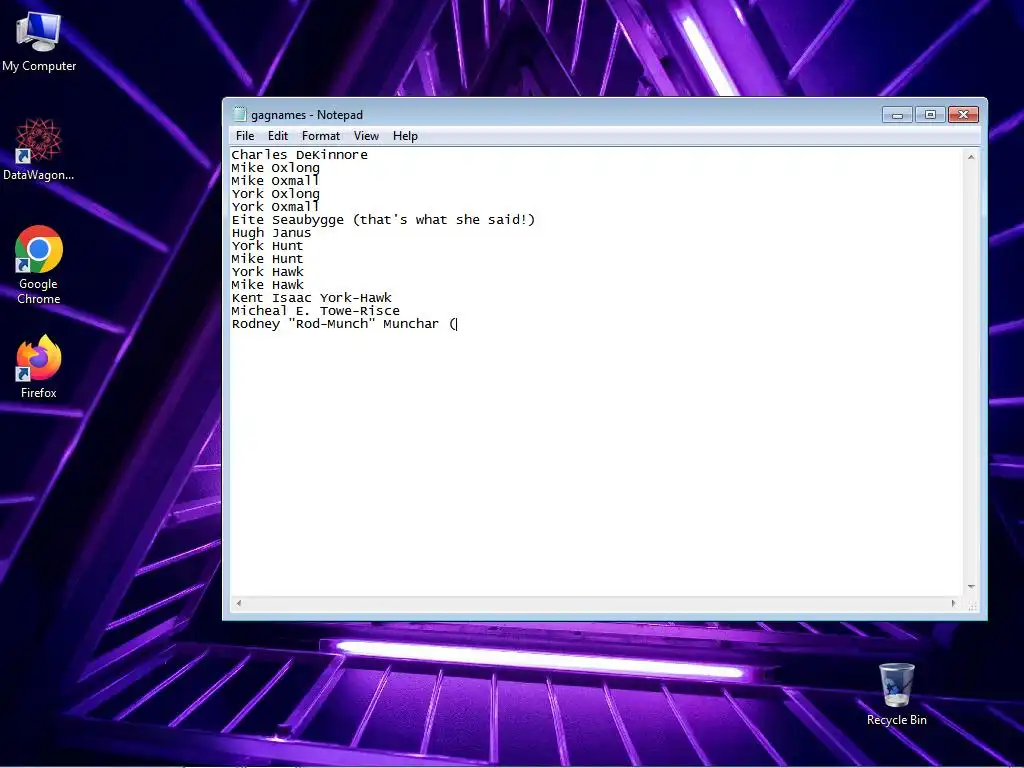This screenshot has width=1024, height=768.
Task: Click the "Charles DeKinnore" line
Action: click(299, 155)
